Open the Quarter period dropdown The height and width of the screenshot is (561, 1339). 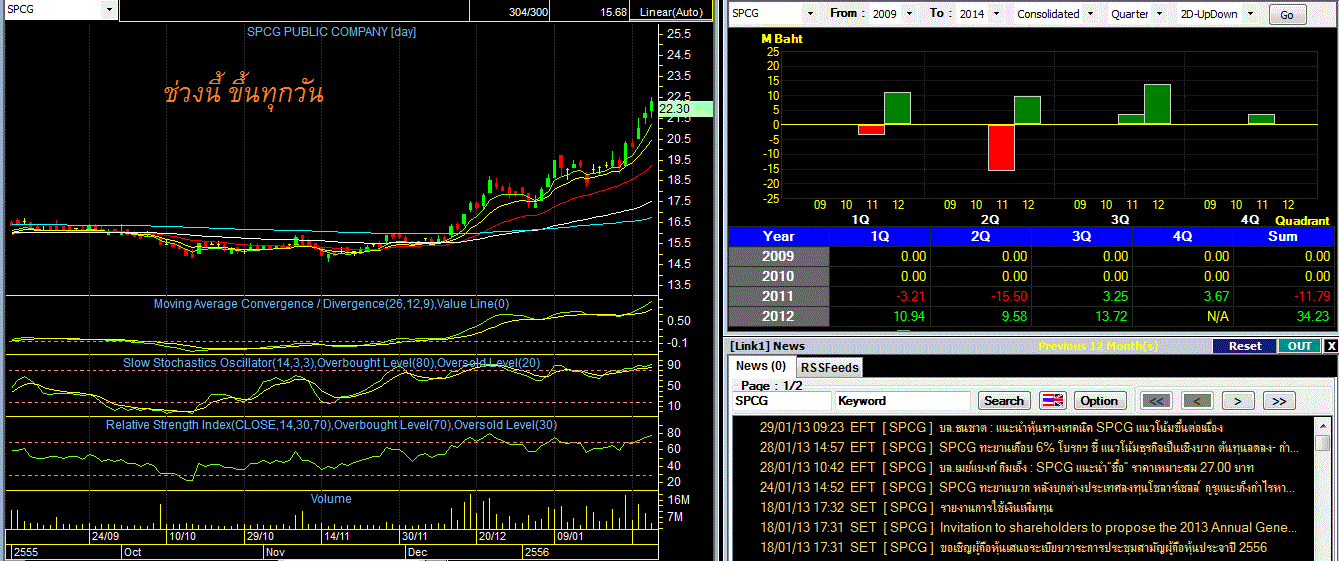coord(1158,14)
